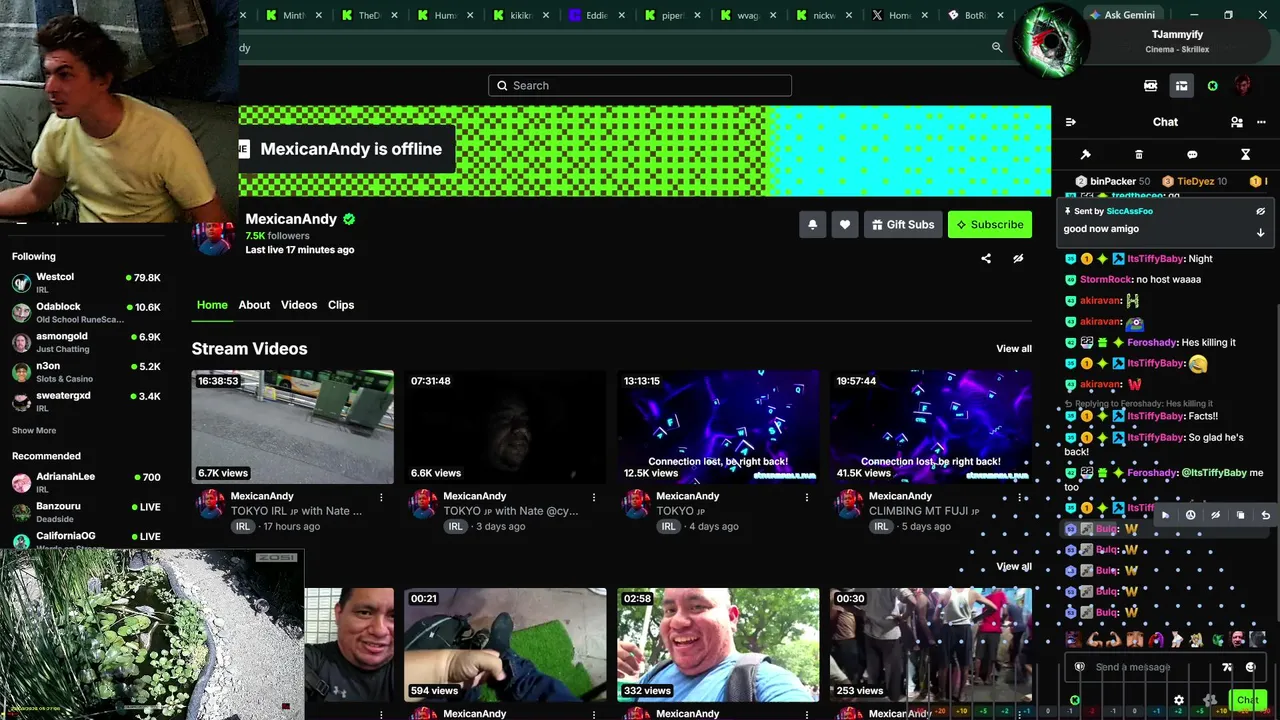Open the emote picker smiley in chat input
This screenshot has width=1280, height=720.
point(1251,667)
